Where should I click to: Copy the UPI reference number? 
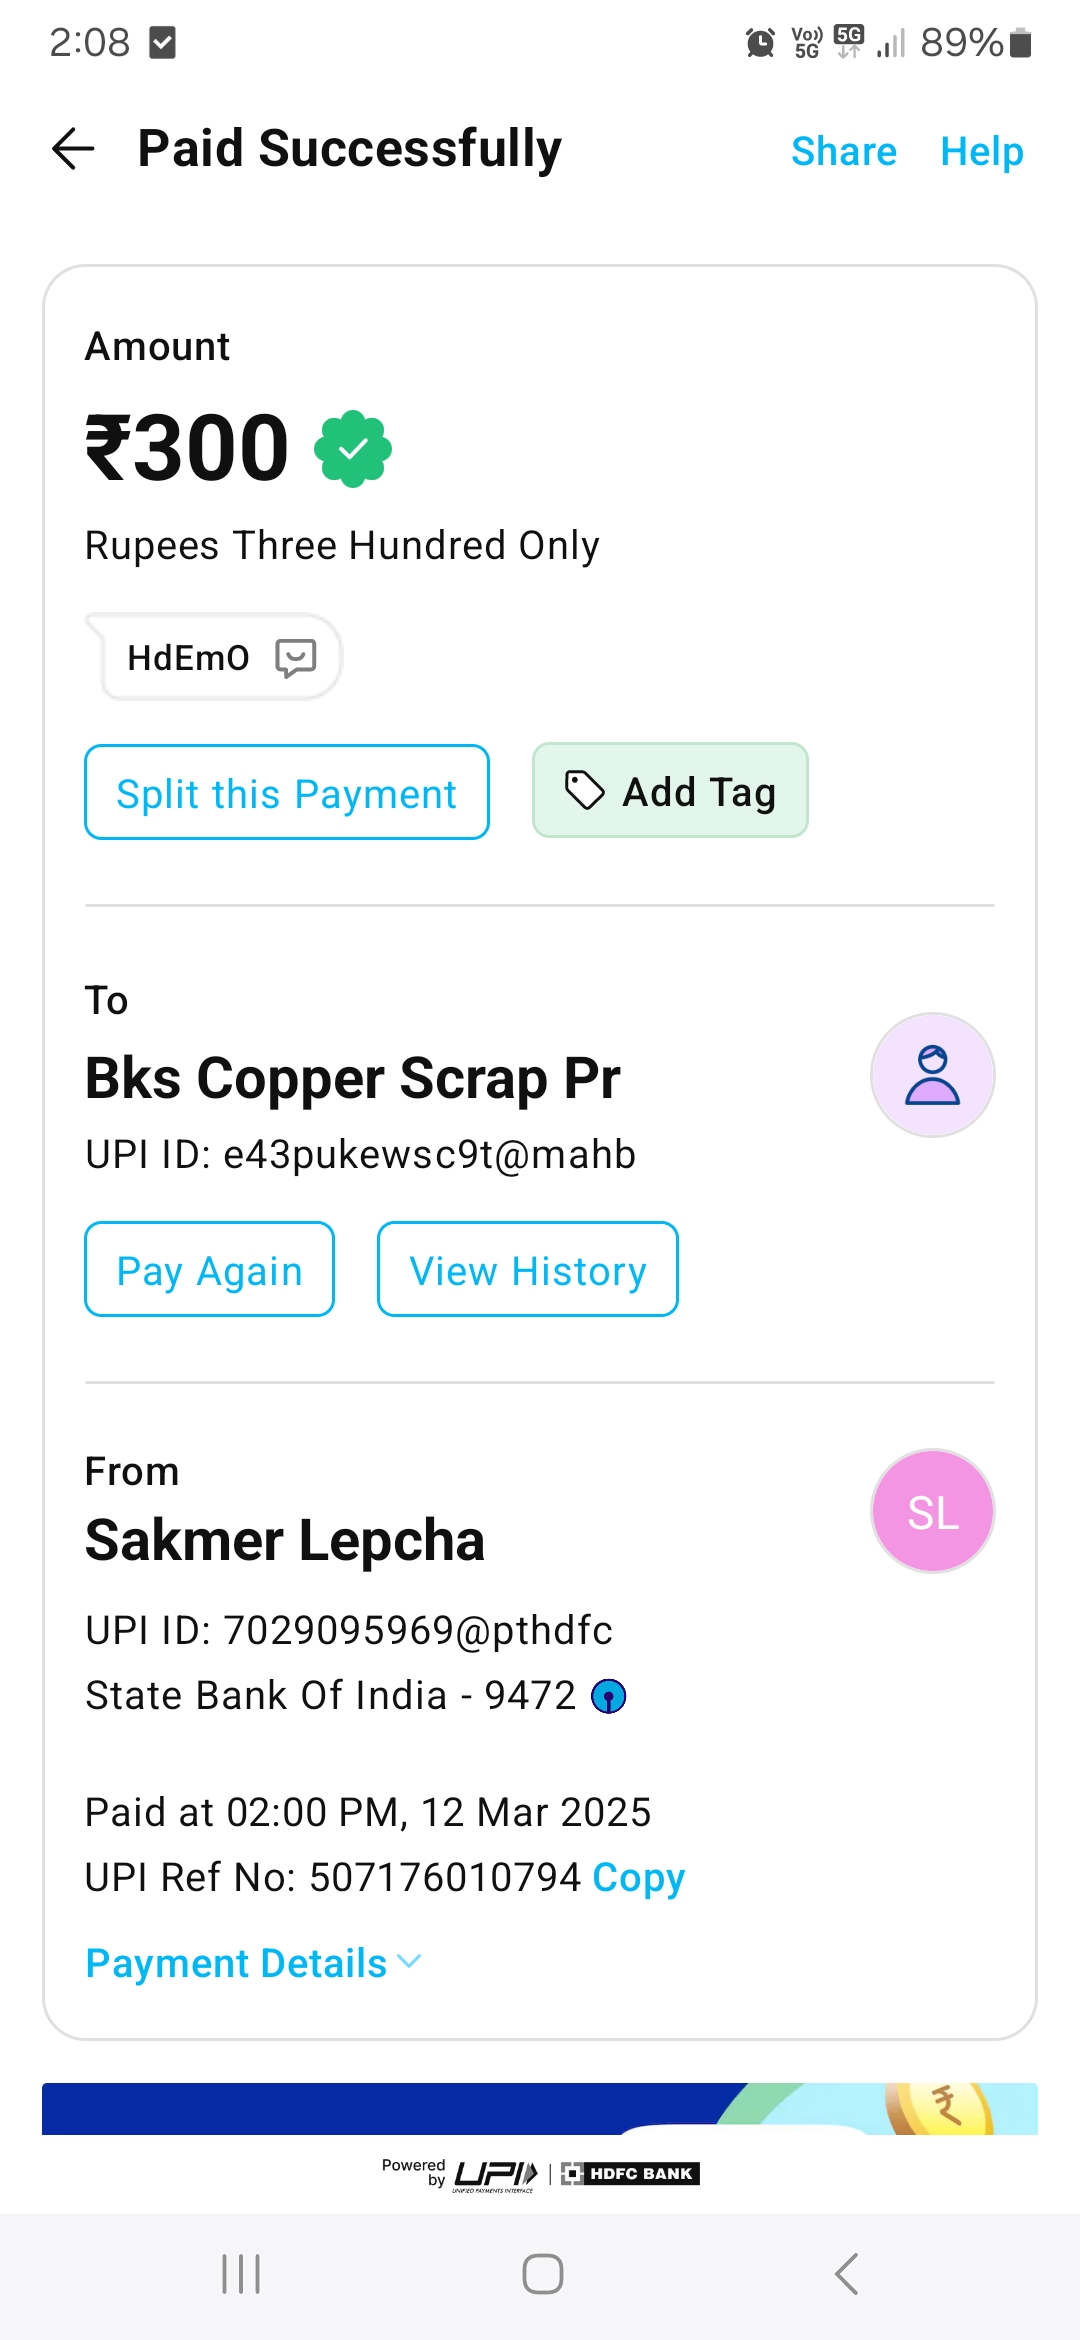638,1877
